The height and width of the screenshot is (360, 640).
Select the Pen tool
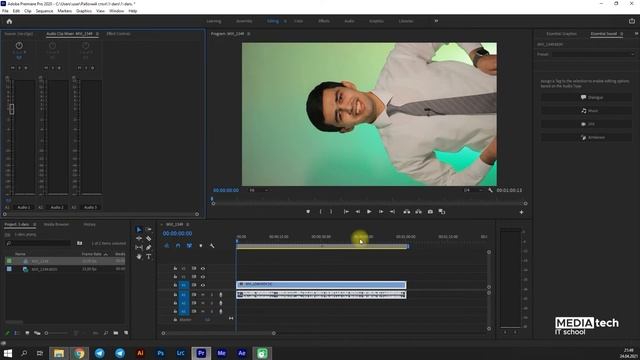pos(149,247)
